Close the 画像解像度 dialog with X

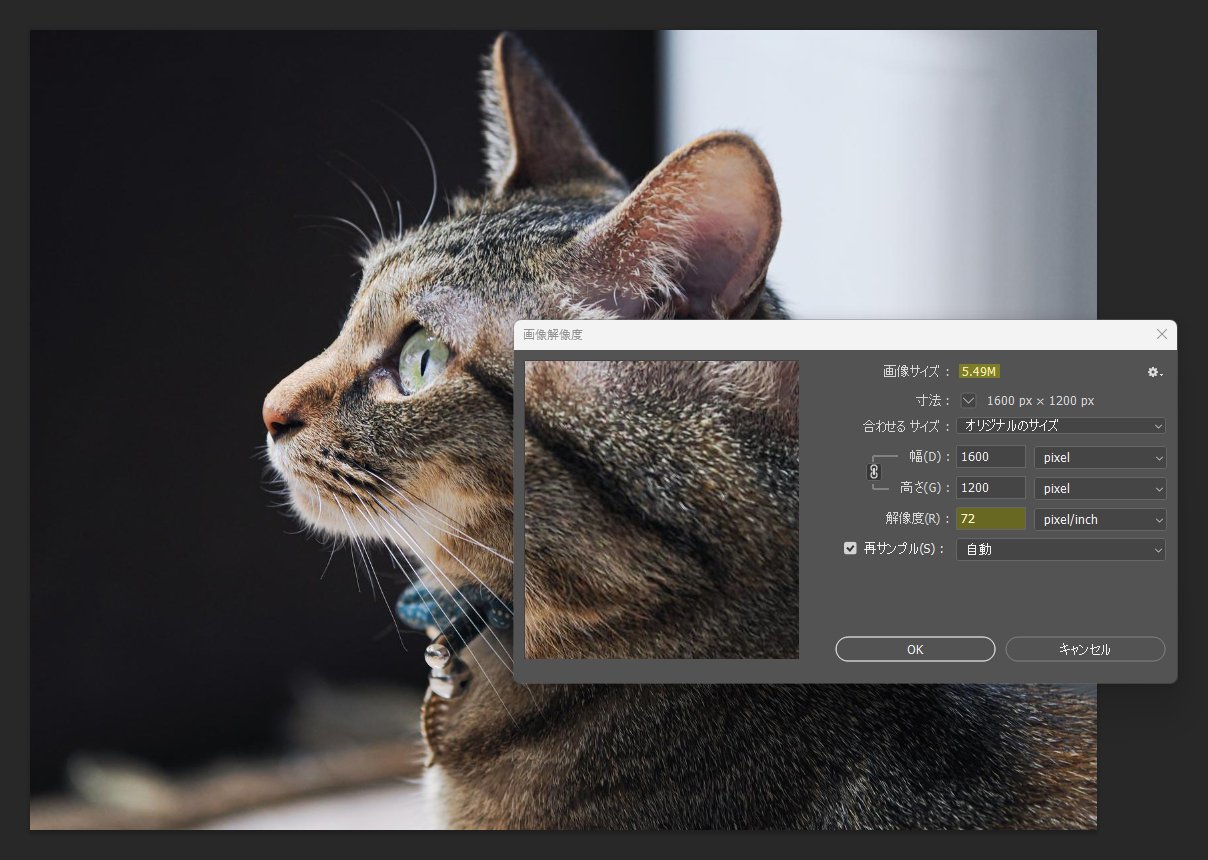click(1161, 334)
